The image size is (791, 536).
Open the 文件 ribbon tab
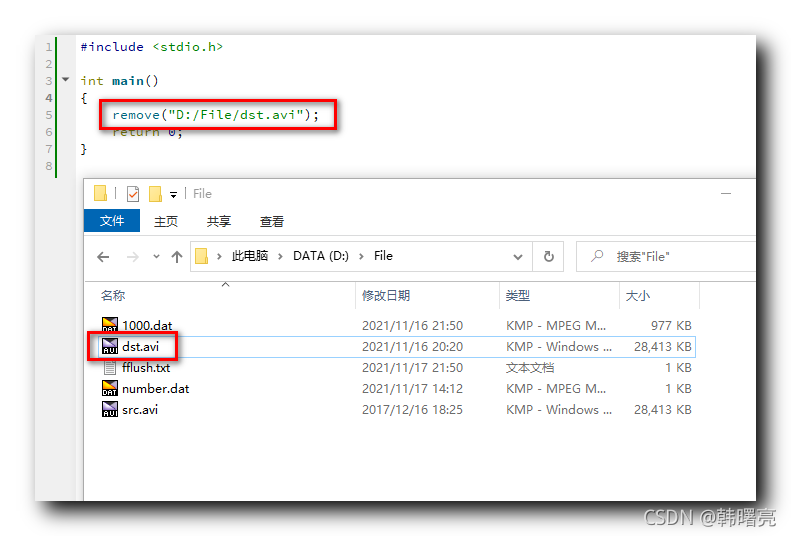[x=111, y=220]
